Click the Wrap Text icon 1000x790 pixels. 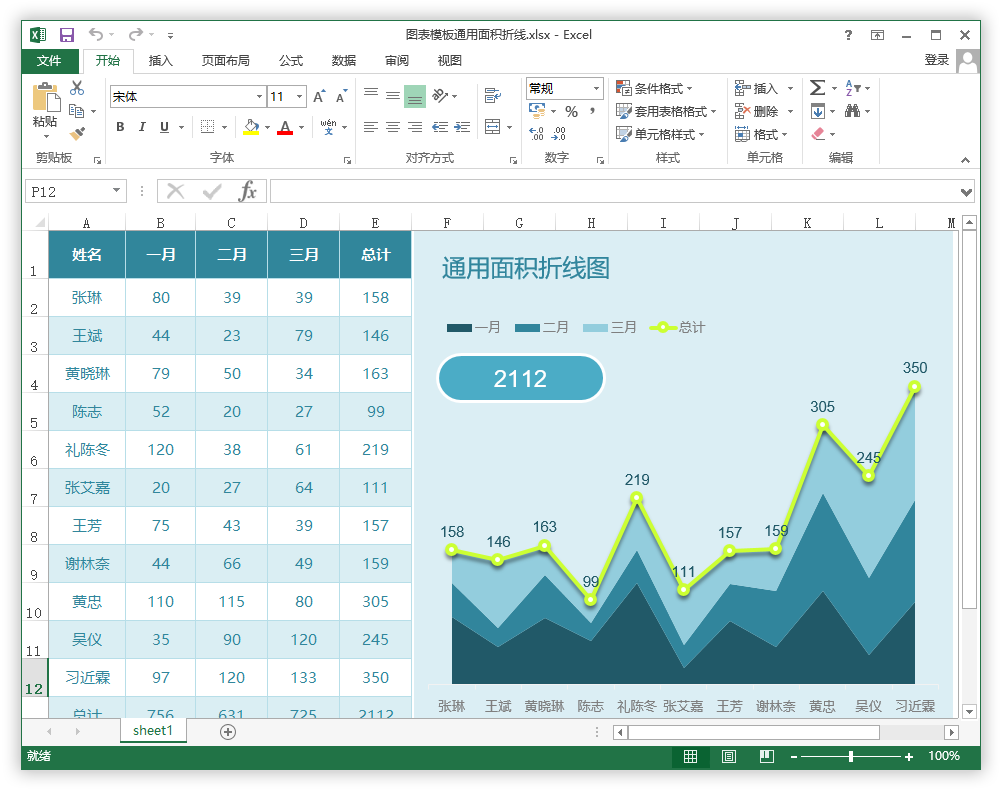tap(492, 96)
